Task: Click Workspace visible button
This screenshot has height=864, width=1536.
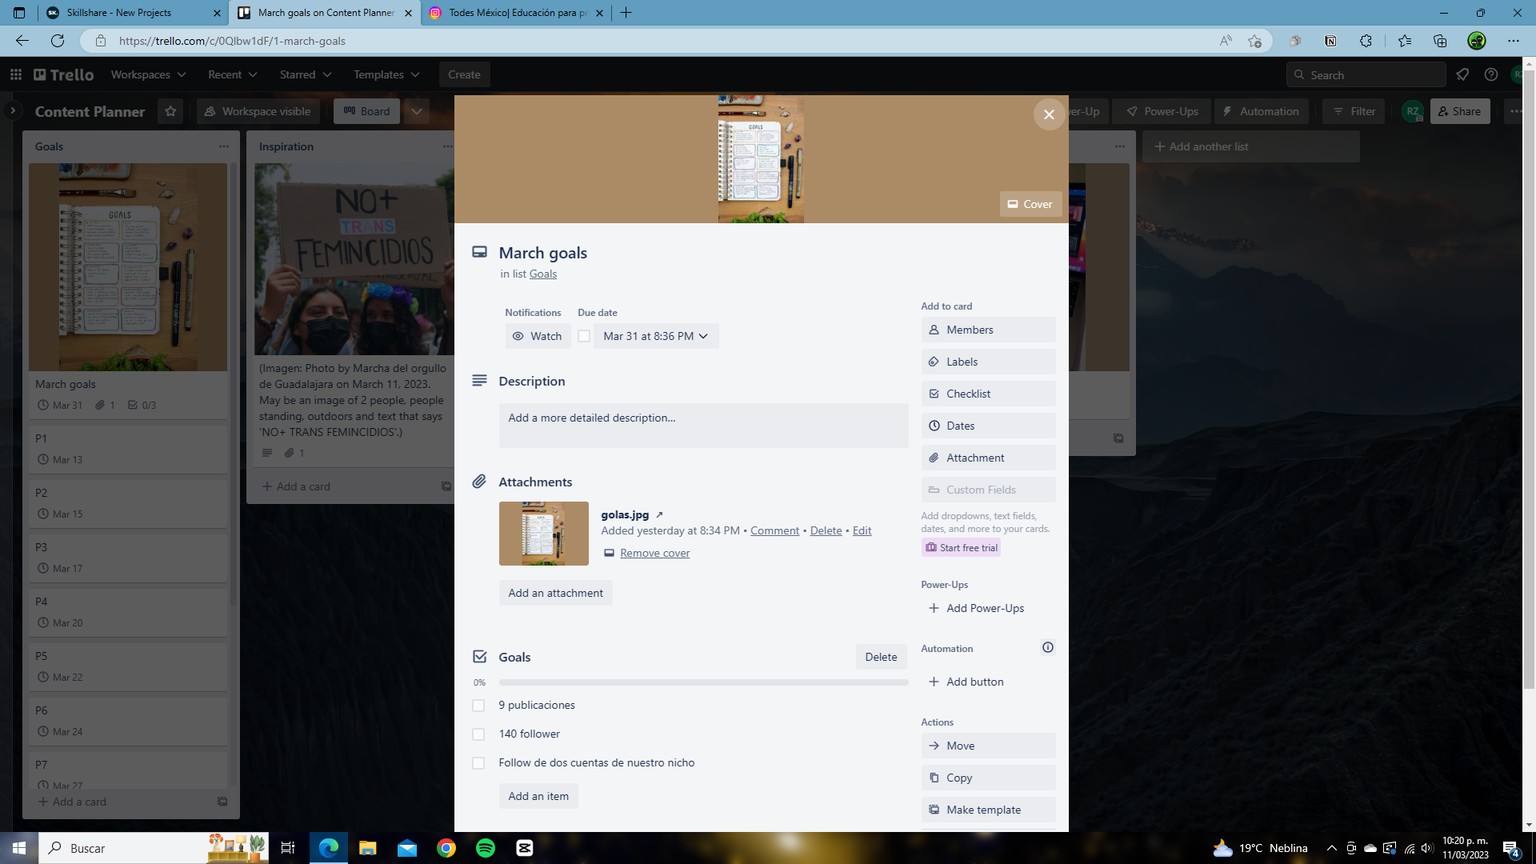Action: click(x=258, y=111)
